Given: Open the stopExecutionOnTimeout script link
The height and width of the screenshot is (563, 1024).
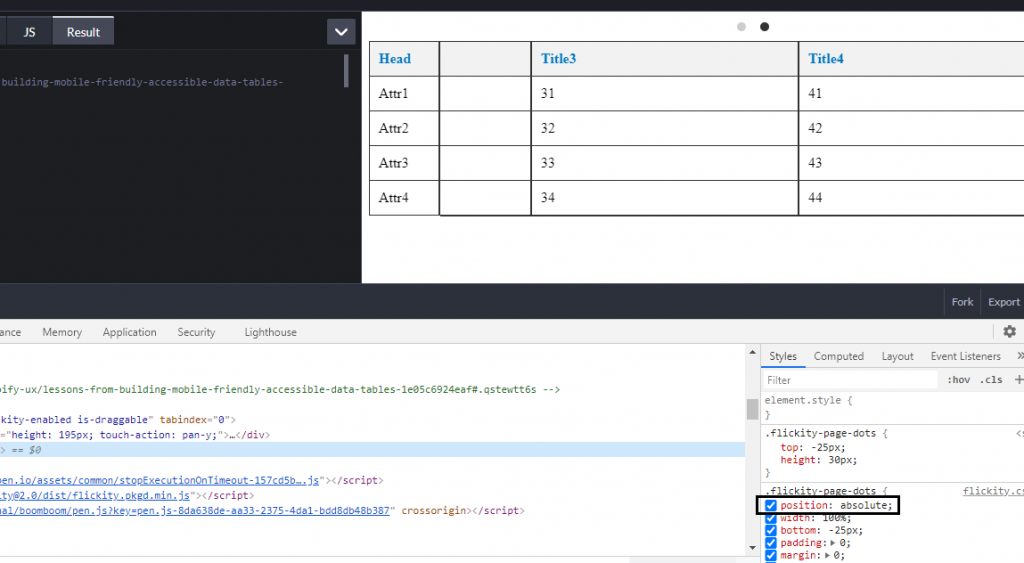Looking at the screenshot, I should pos(159,480).
